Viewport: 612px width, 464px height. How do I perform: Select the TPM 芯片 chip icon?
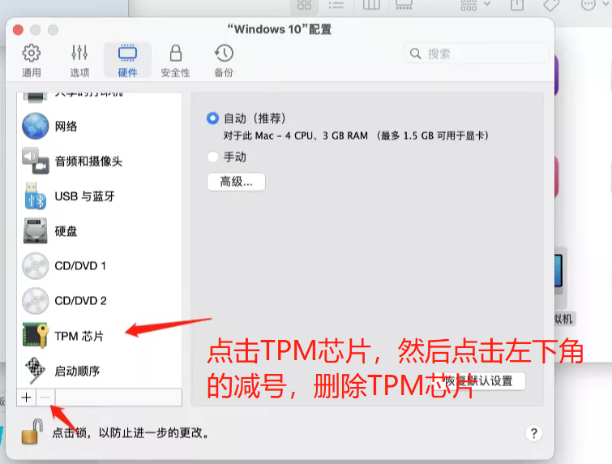tap(36, 336)
